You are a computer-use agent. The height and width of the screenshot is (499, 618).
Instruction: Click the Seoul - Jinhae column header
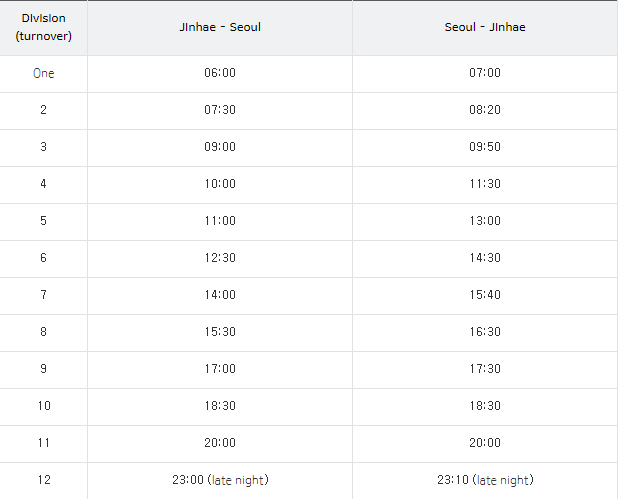coord(485,27)
